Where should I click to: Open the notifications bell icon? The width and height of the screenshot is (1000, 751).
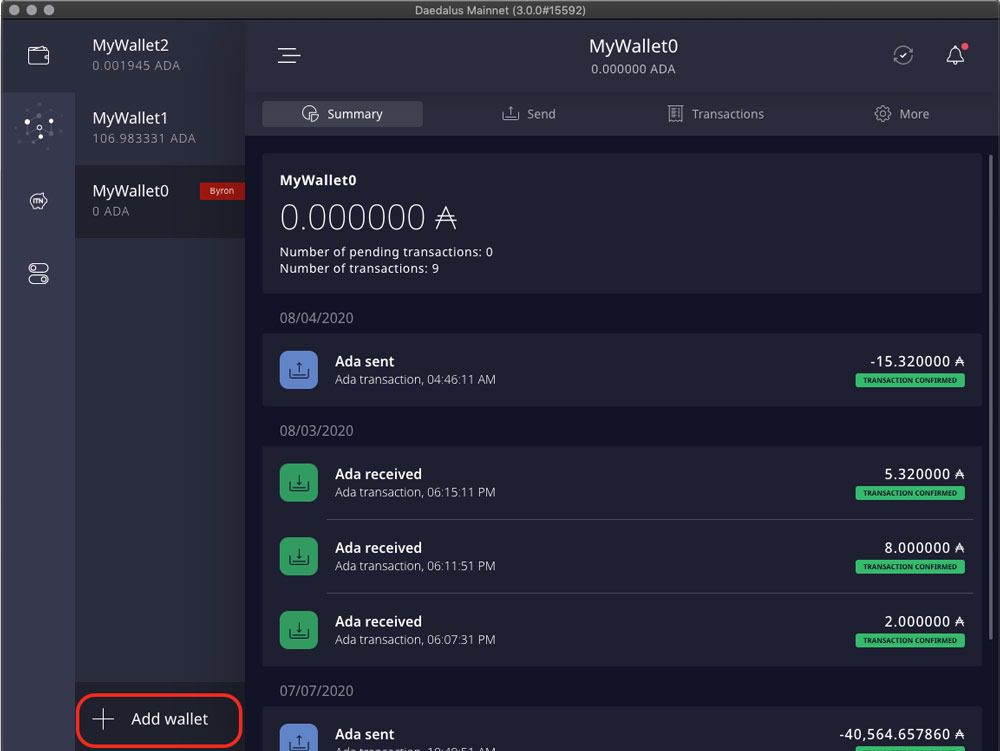click(955, 56)
